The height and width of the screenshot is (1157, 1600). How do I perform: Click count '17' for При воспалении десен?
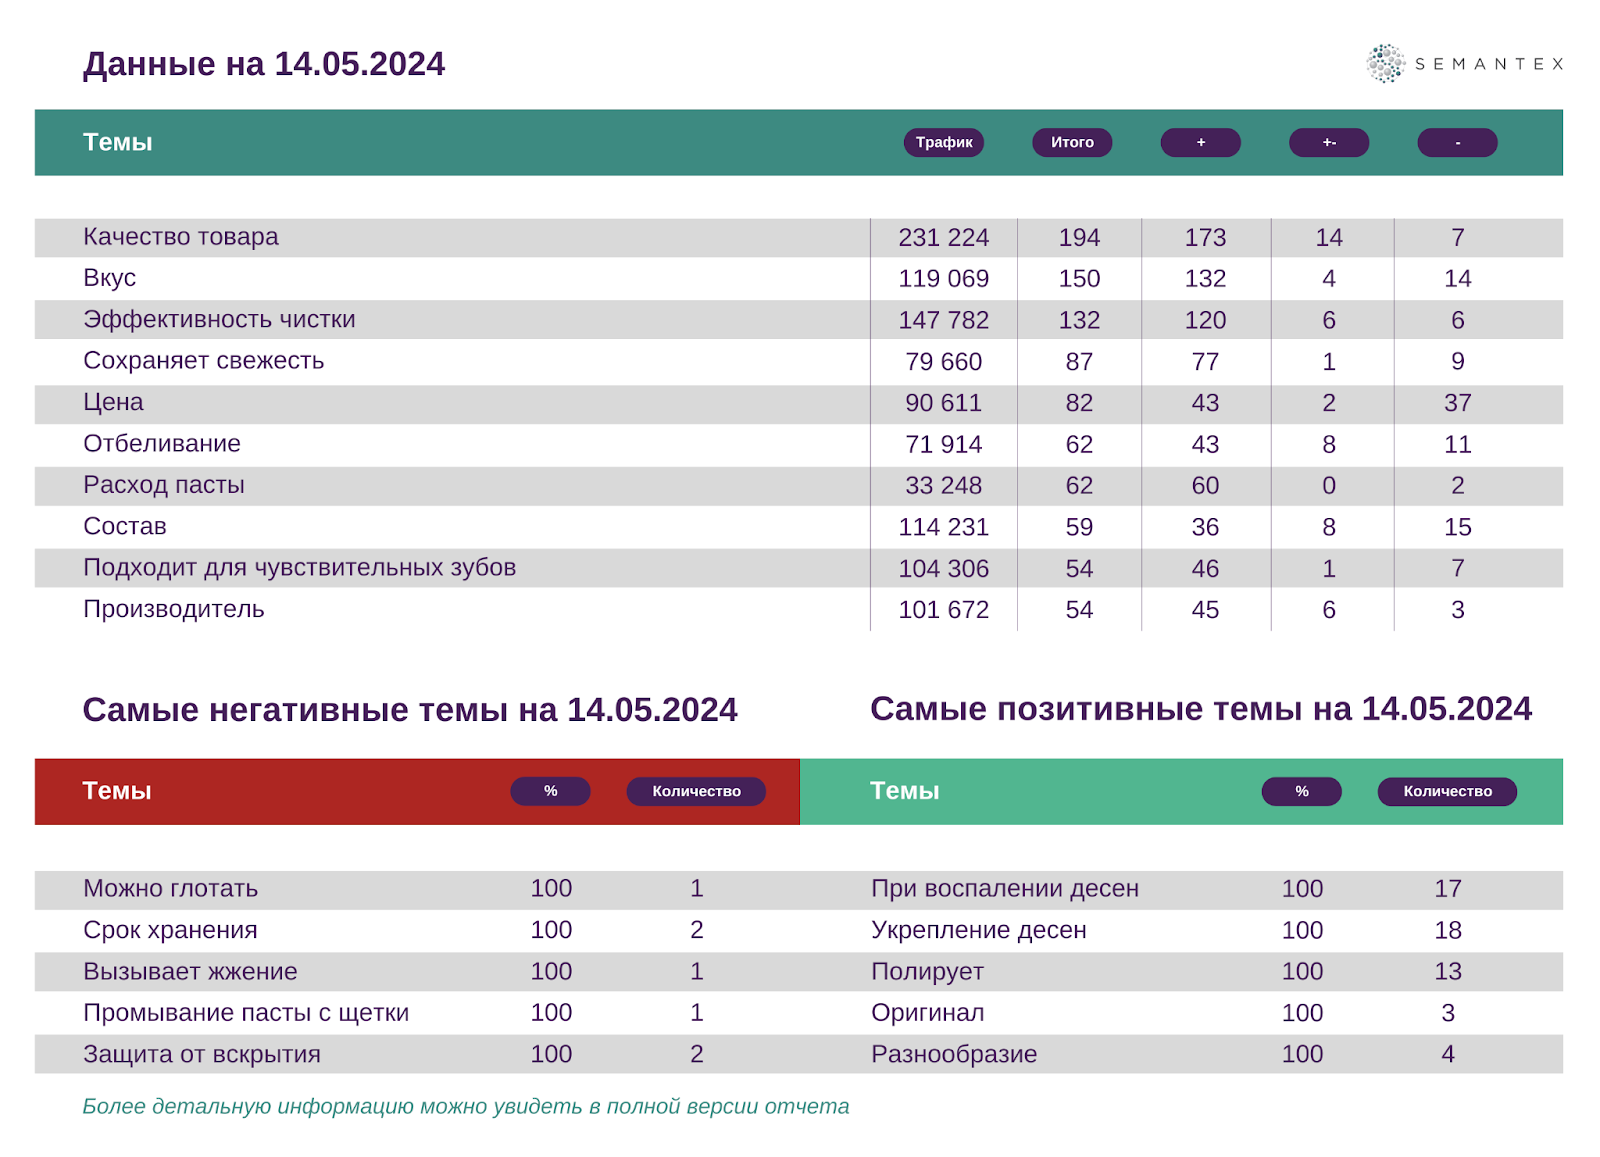click(x=1447, y=889)
